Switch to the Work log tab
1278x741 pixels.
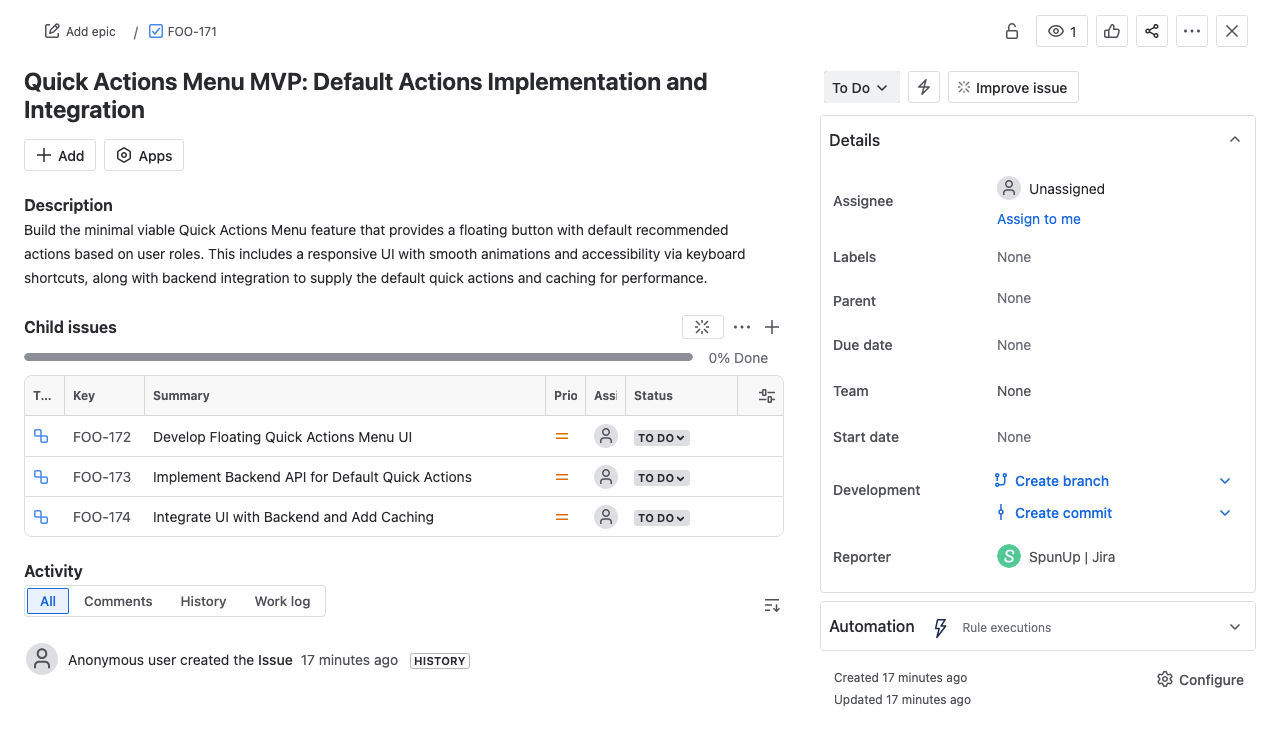click(282, 601)
